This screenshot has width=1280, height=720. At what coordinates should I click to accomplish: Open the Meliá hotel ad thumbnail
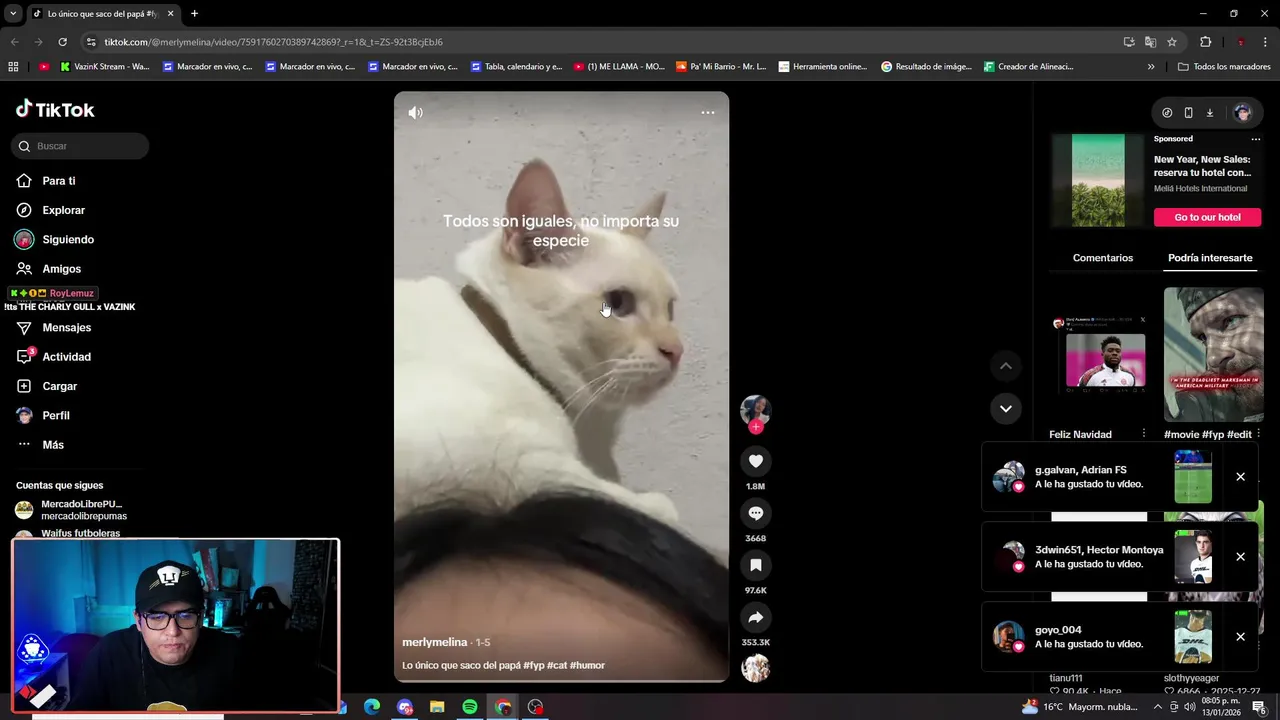pos(1098,180)
